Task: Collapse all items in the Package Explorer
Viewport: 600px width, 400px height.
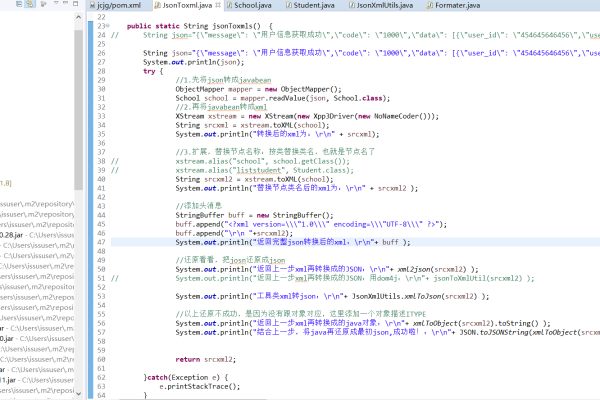Action: (19, 4)
